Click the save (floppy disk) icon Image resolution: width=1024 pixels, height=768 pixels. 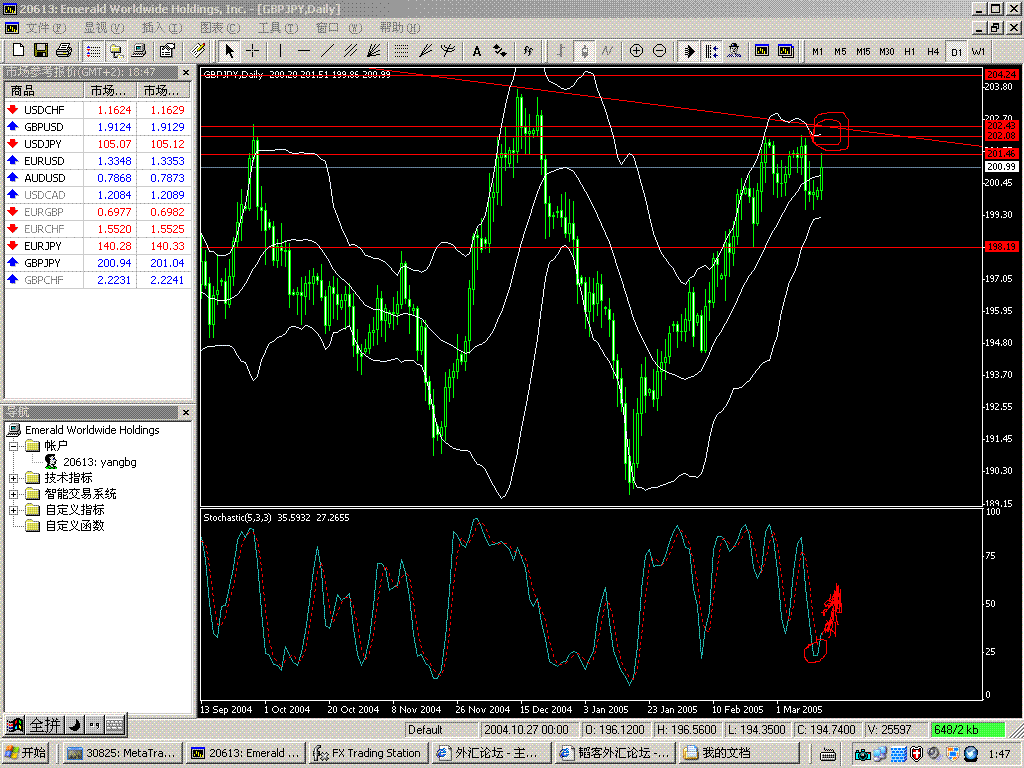click(x=41, y=51)
